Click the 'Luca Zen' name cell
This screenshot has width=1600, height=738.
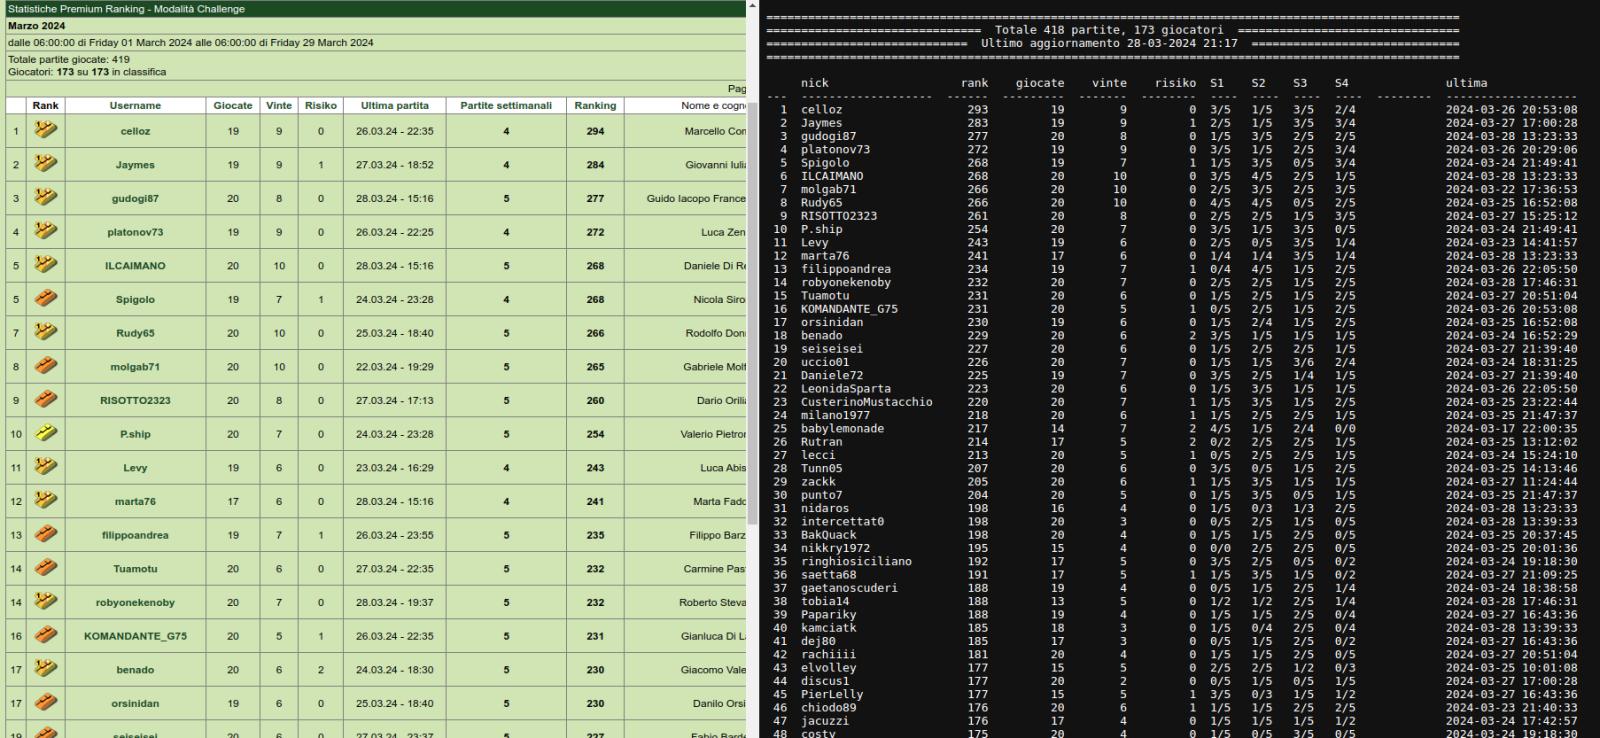click(723, 232)
